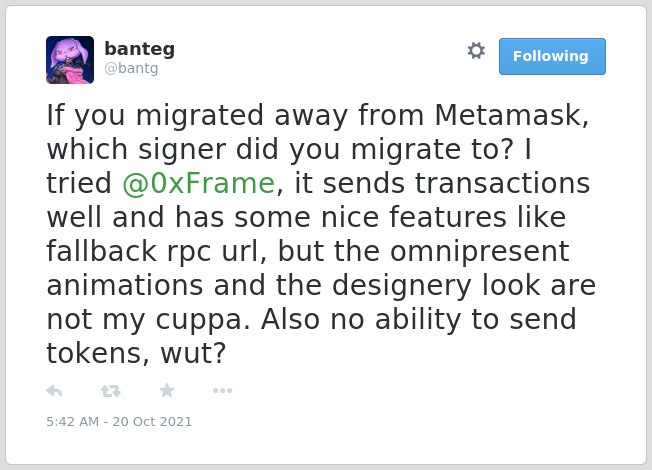This screenshot has height=470, width=652.
Task: Open the gear settings icon beside Following
Action: click(476, 51)
